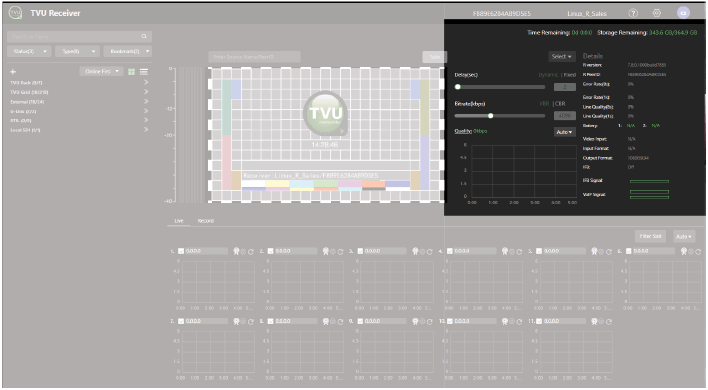Click the refresh icon for slot 1
This screenshot has height=390, width=708.
pyautogui.click(x=251, y=251)
